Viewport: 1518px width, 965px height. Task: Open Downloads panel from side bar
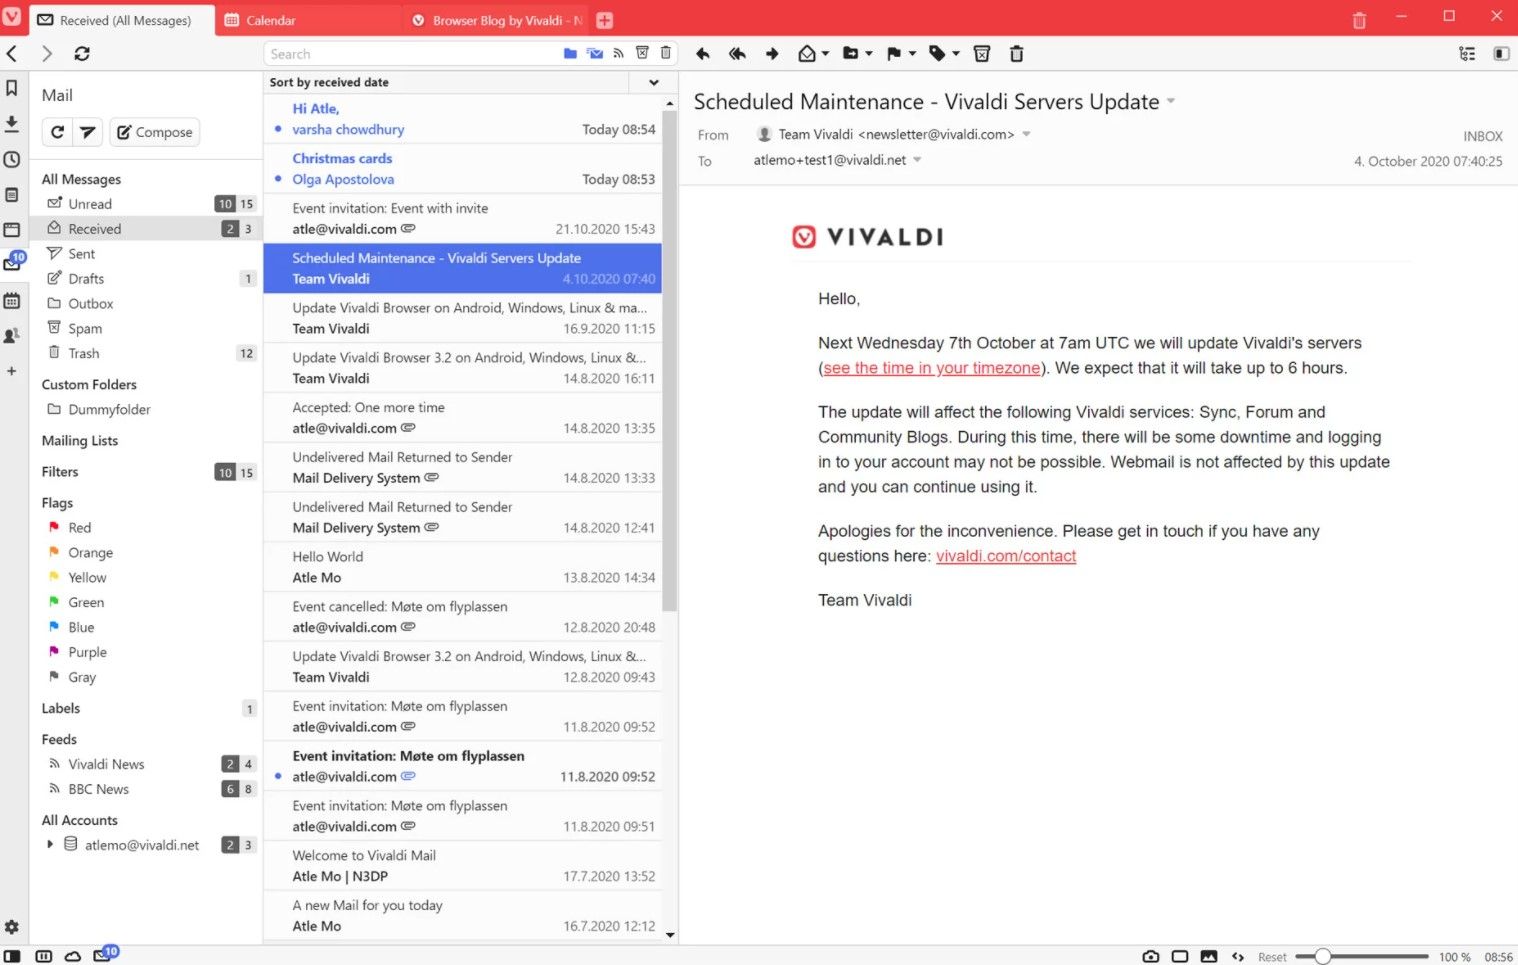12,123
